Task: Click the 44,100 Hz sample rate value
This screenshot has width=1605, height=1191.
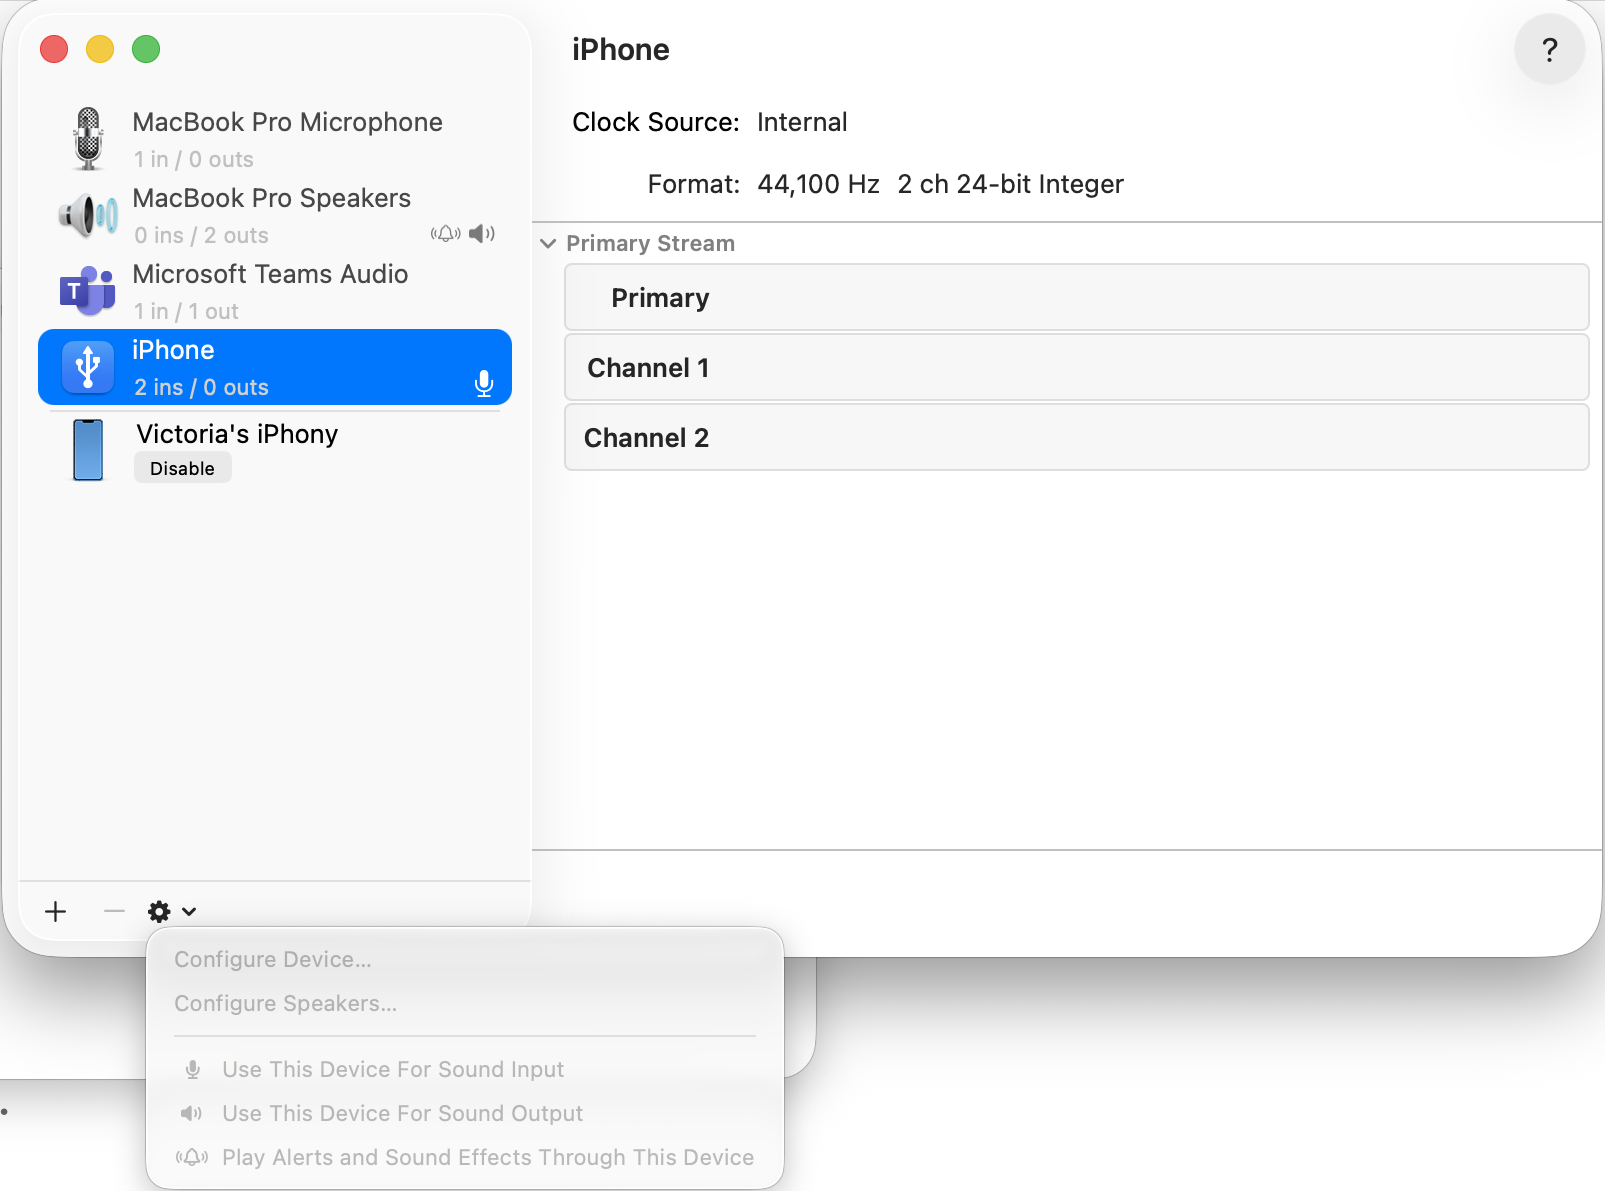Action: pyautogui.click(x=818, y=184)
